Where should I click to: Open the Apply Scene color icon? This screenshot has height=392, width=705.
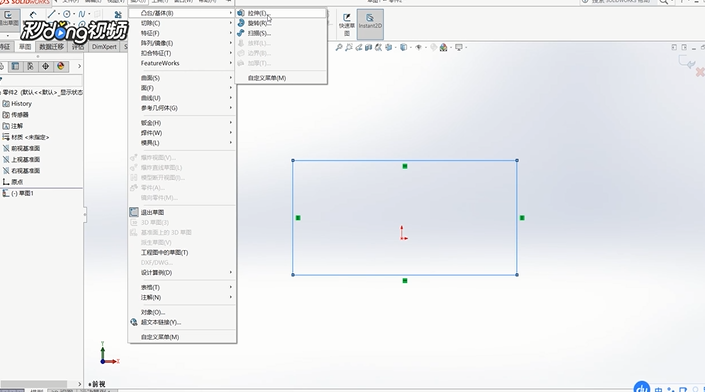click(x=443, y=47)
